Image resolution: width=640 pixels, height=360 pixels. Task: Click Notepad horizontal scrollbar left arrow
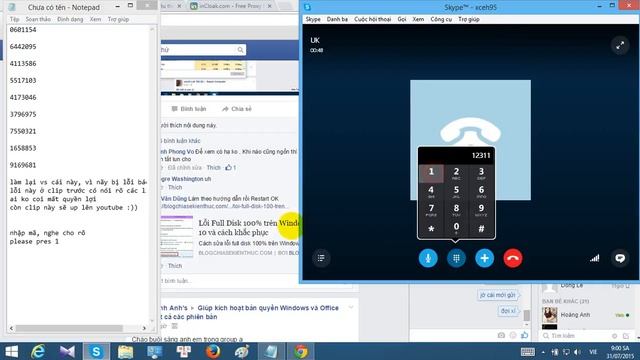point(11,328)
